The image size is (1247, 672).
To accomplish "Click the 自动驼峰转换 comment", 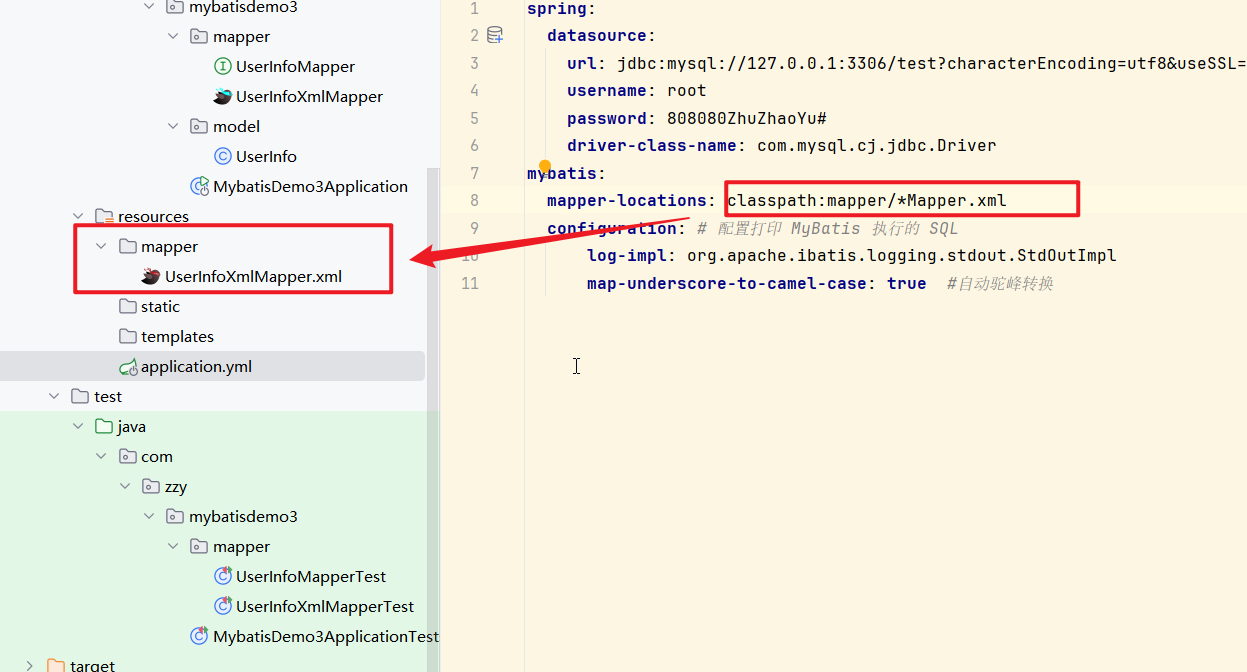I will coord(1000,284).
